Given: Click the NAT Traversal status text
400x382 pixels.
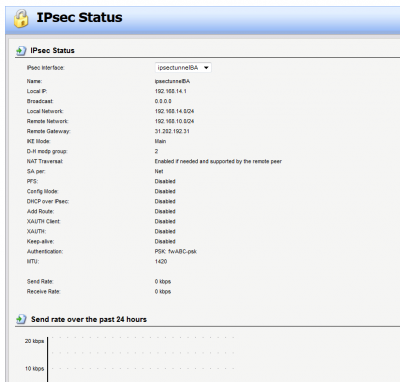Looking at the screenshot, I should tap(218, 161).
